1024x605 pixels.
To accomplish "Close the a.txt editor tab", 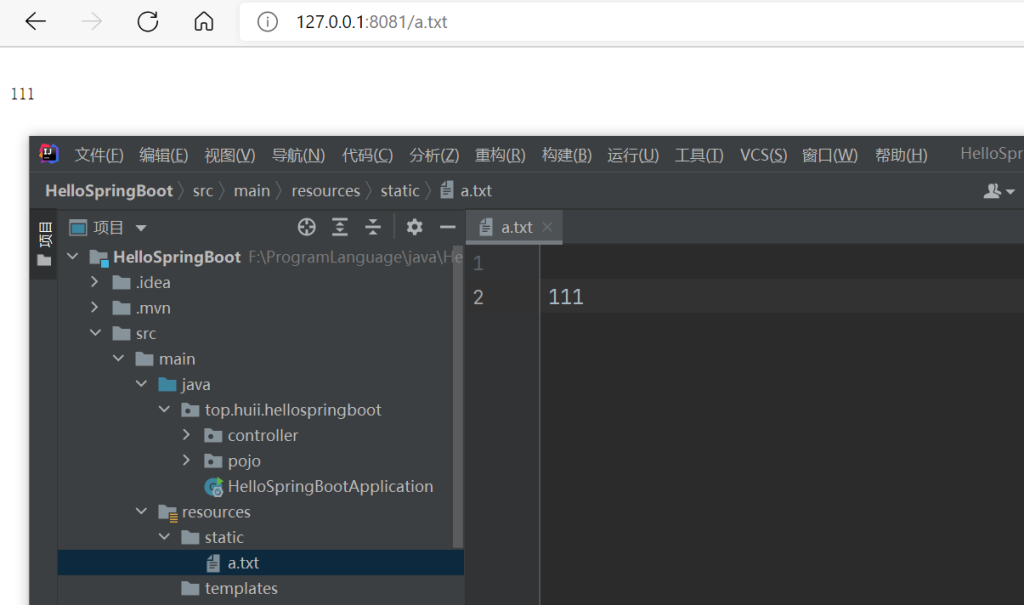I will [x=547, y=227].
